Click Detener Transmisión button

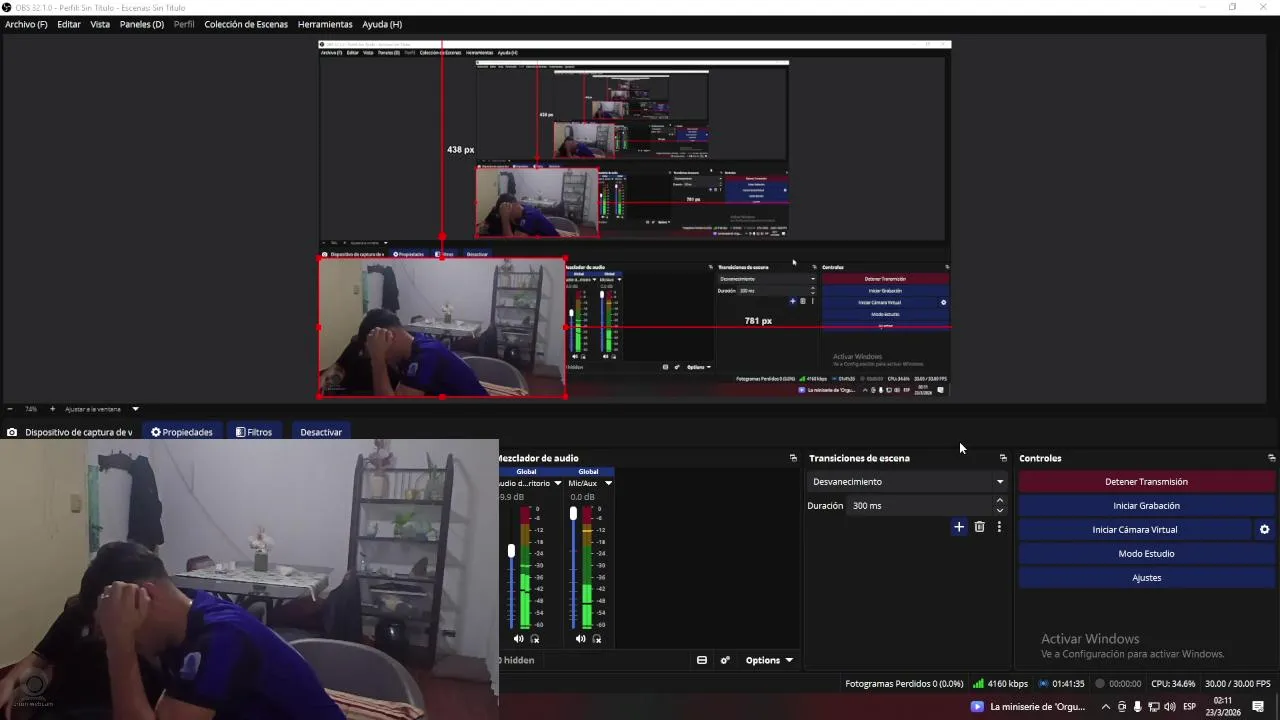click(x=1146, y=482)
